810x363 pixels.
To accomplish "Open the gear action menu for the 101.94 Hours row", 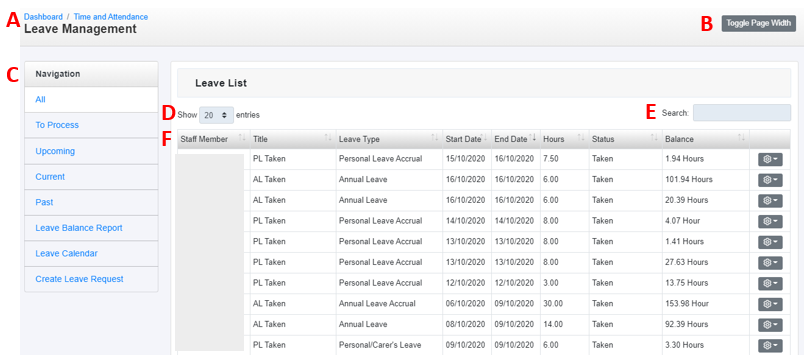I will pos(770,180).
